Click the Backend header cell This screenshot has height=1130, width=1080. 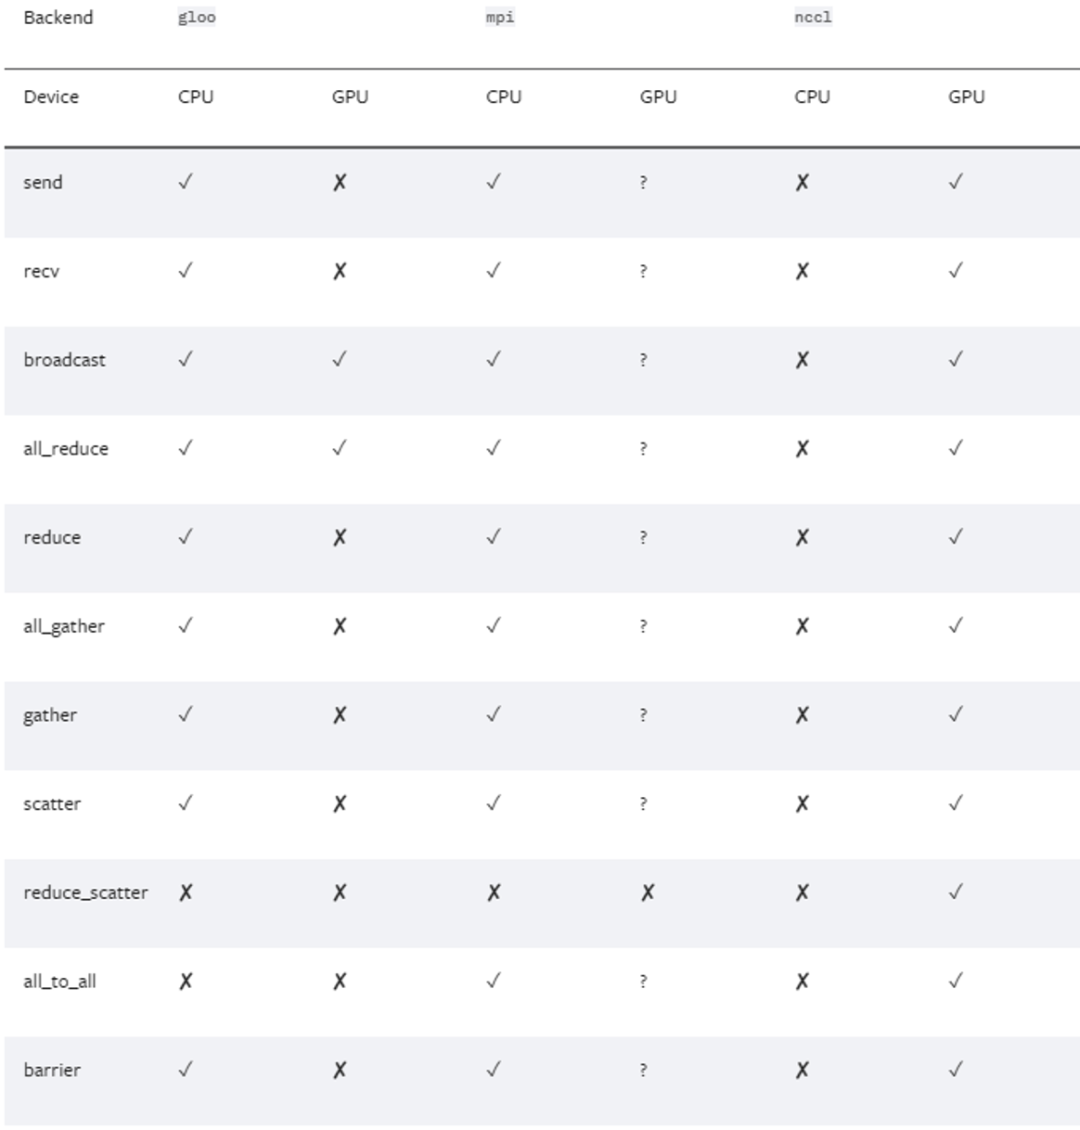(58, 17)
